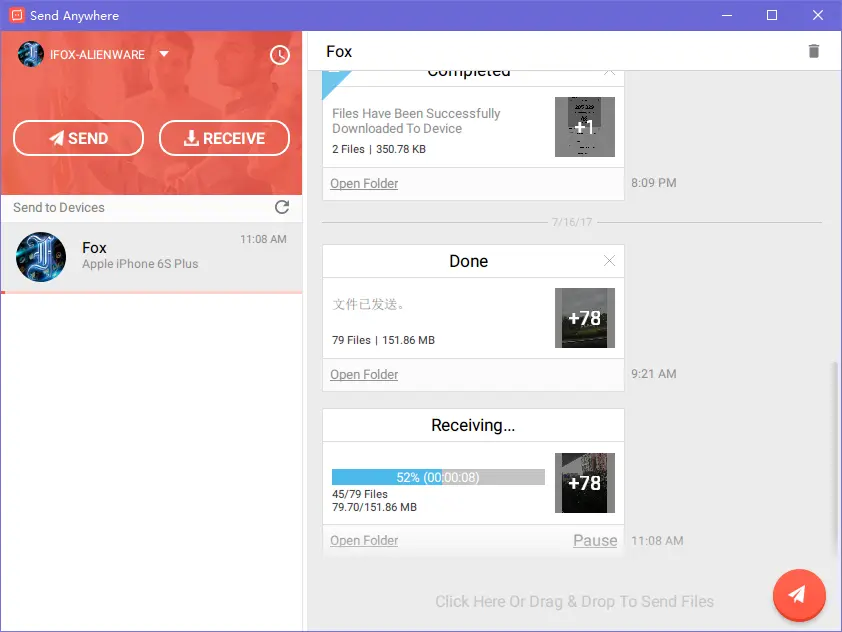
Task: Refresh the Send to Devices list
Action: pos(282,207)
